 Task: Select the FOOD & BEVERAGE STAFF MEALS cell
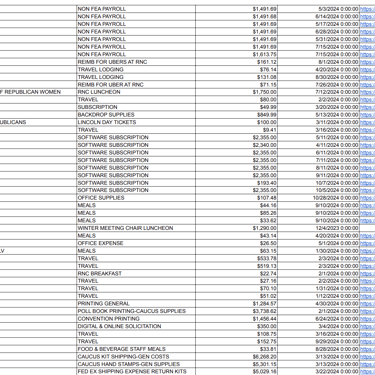tap(136, 349)
